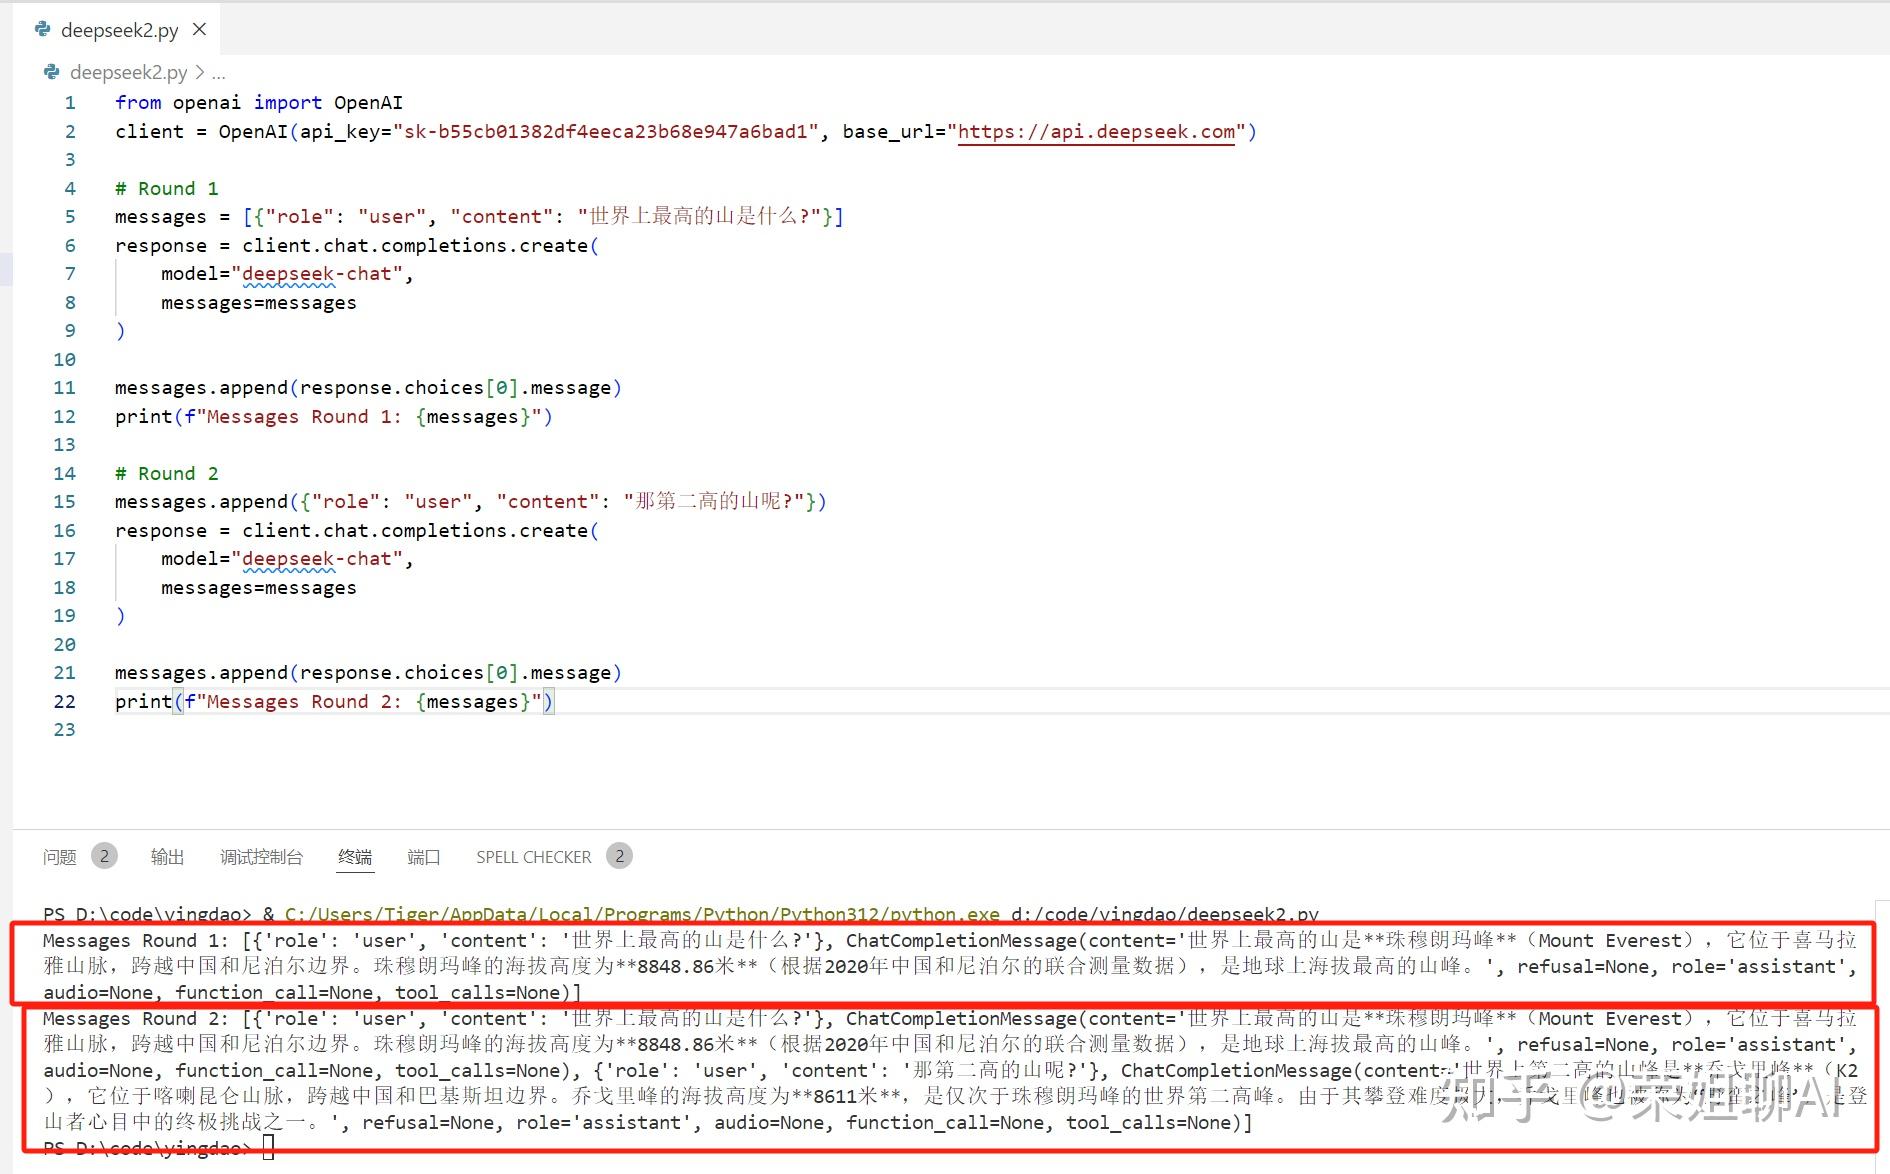1890x1174 pixels.
Task: Open the SPELL CHECKER panel
Action: coord(533,857)
